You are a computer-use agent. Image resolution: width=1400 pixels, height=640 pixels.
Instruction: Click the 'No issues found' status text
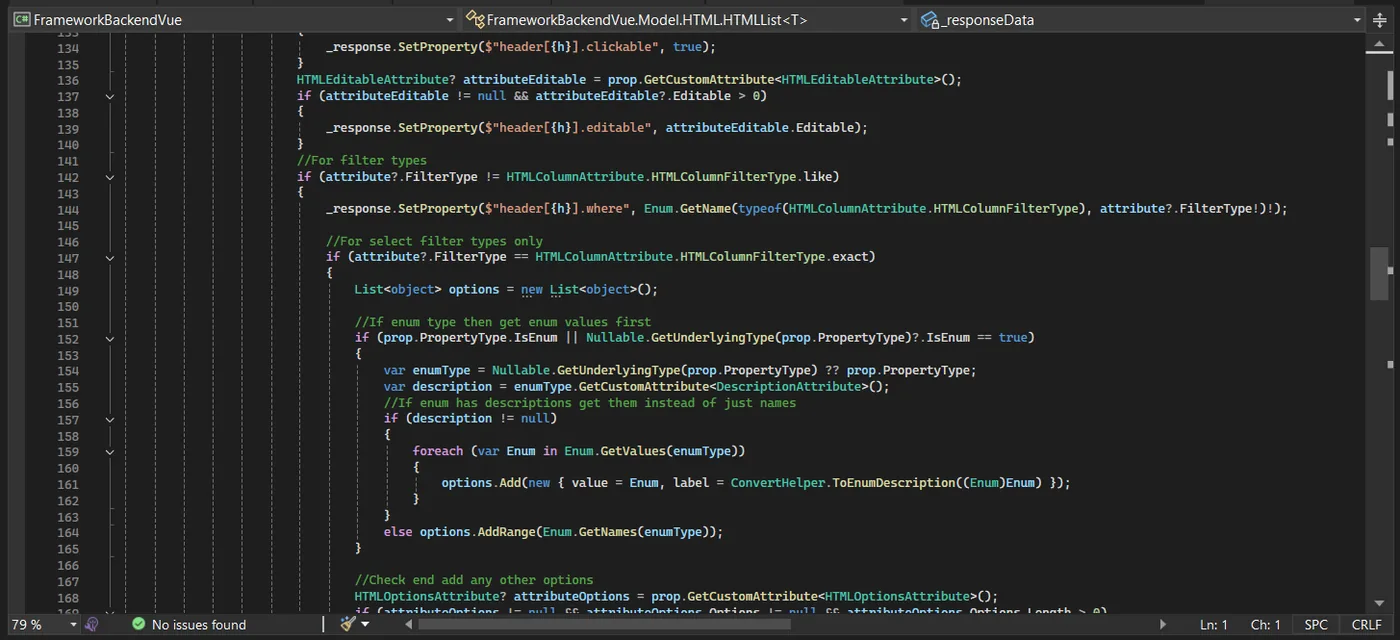tap(199, 624)
